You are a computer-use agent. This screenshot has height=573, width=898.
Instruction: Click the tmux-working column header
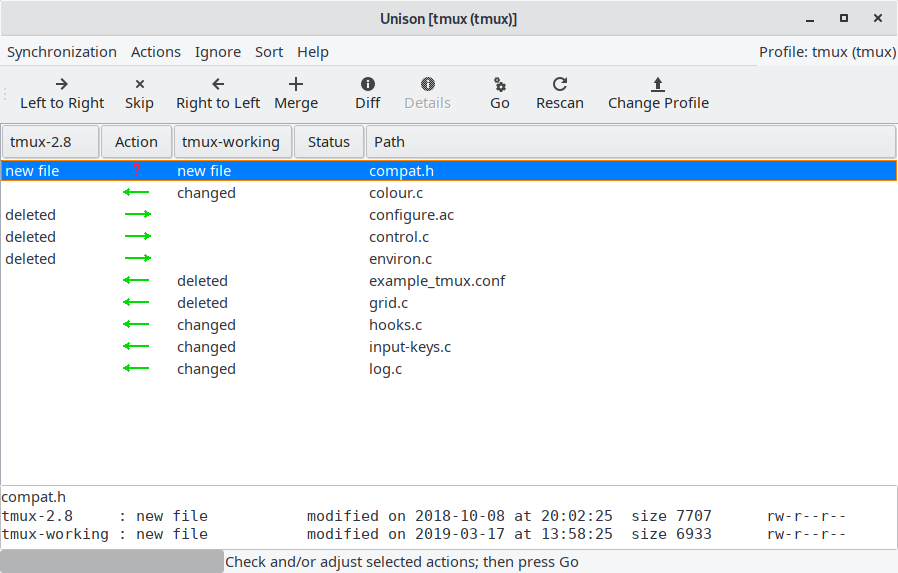click(233, 142)
